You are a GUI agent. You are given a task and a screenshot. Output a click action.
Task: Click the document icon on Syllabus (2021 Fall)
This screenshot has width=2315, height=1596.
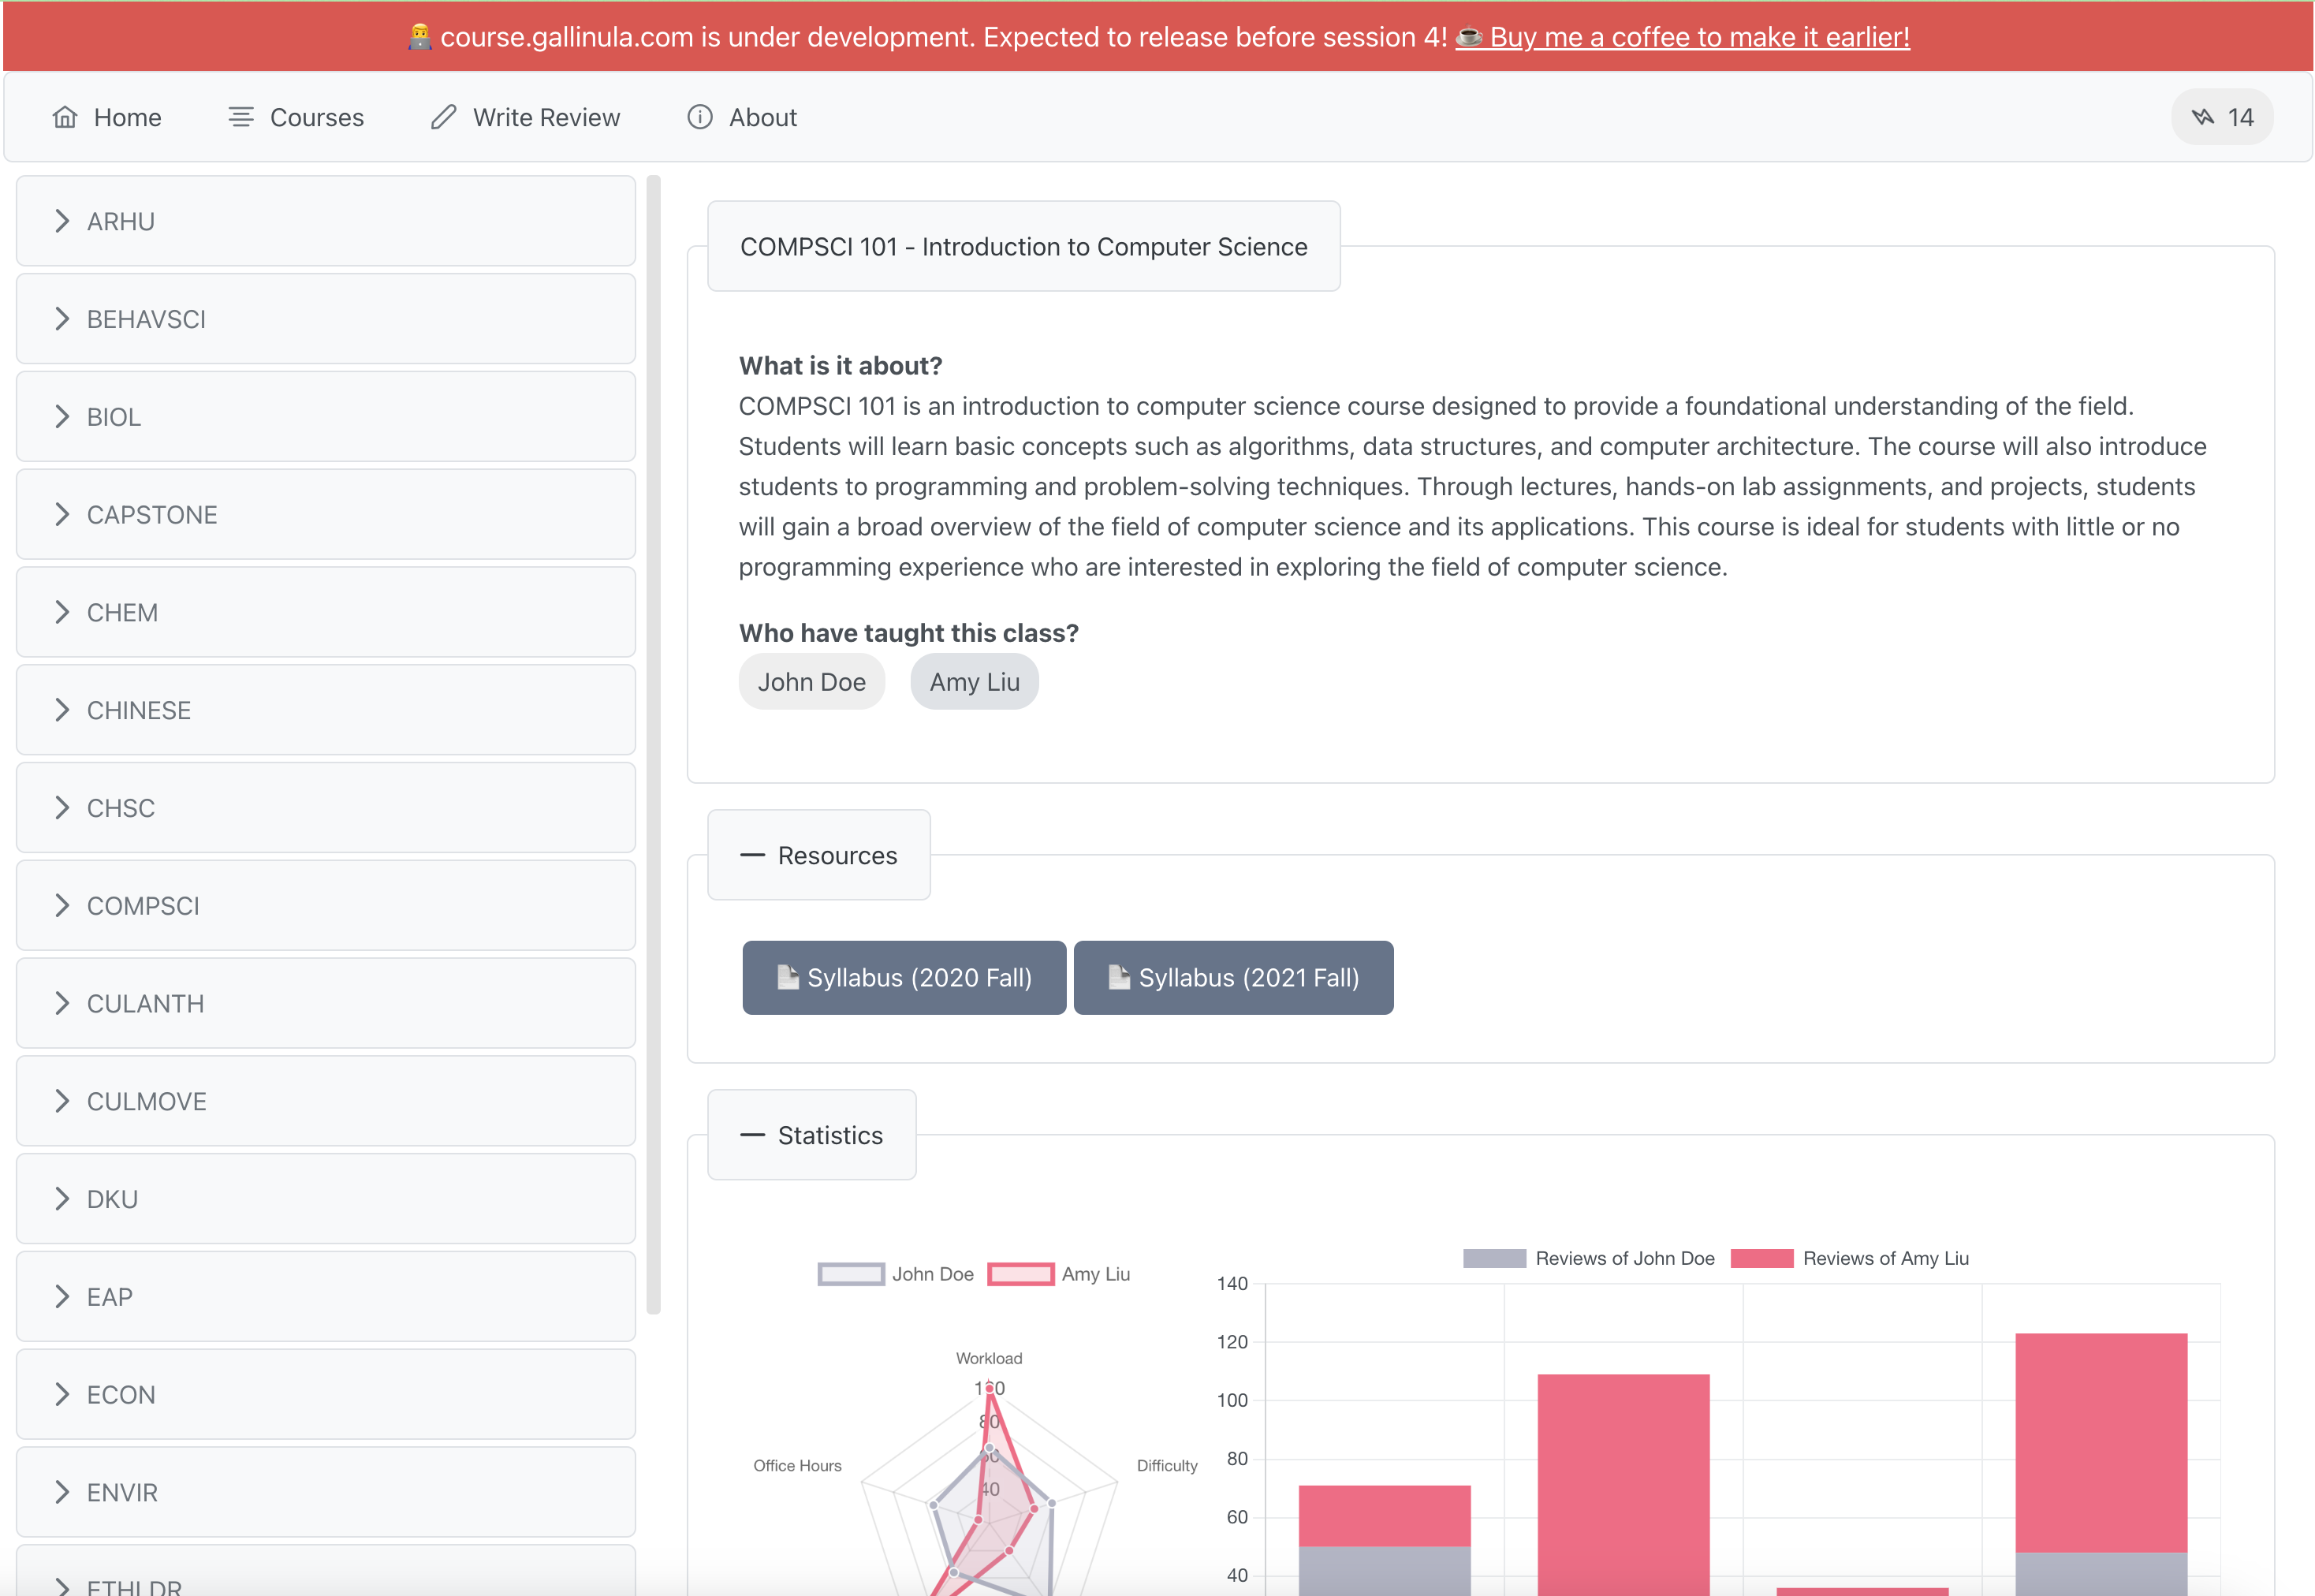click(1119, 977)
